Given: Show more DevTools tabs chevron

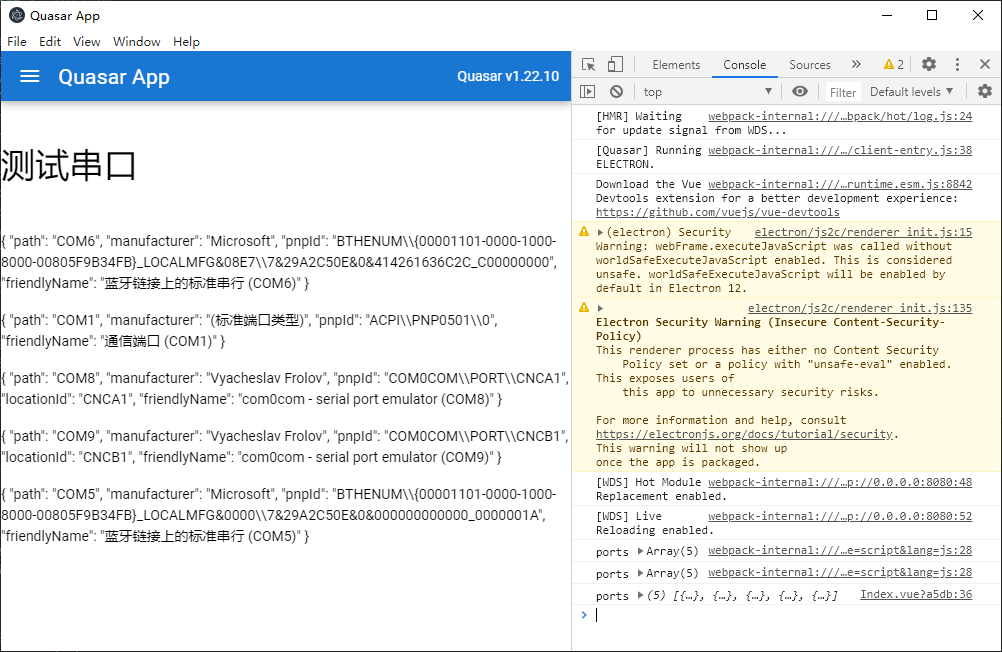Looking at the screenshot, I should click(x=856, y=64).
